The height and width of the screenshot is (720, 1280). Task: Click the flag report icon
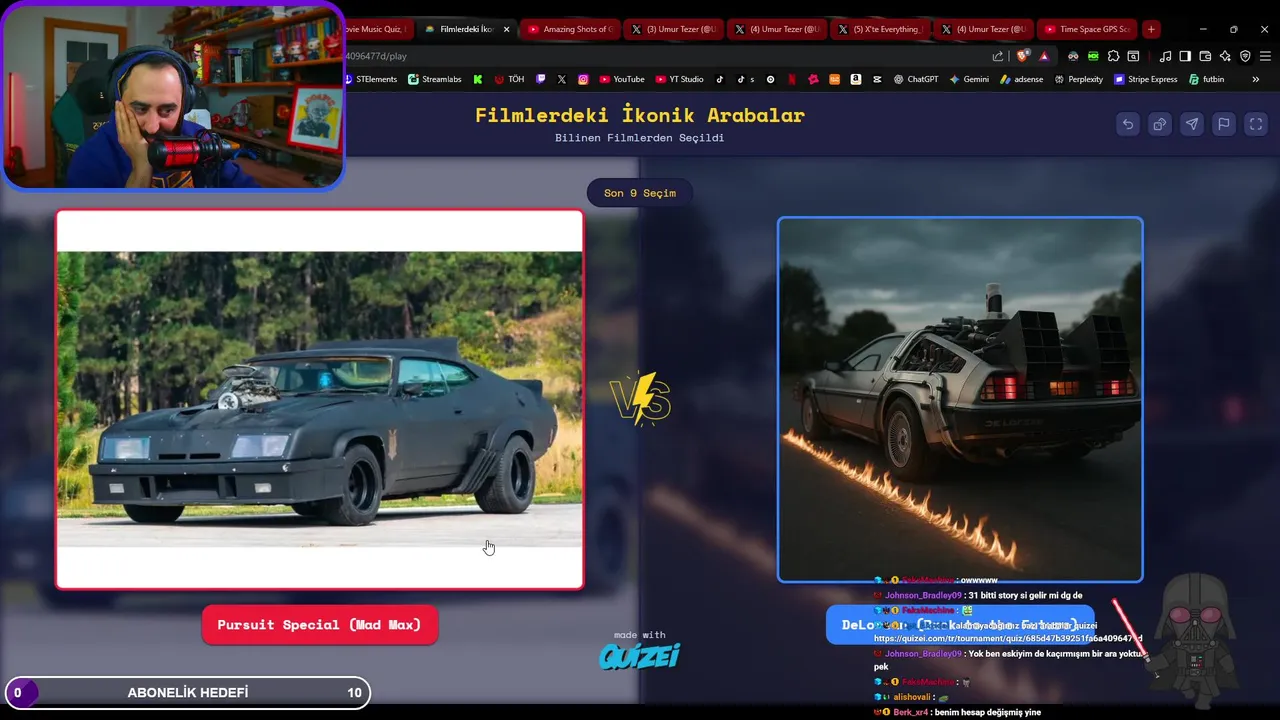point(1224,124)
